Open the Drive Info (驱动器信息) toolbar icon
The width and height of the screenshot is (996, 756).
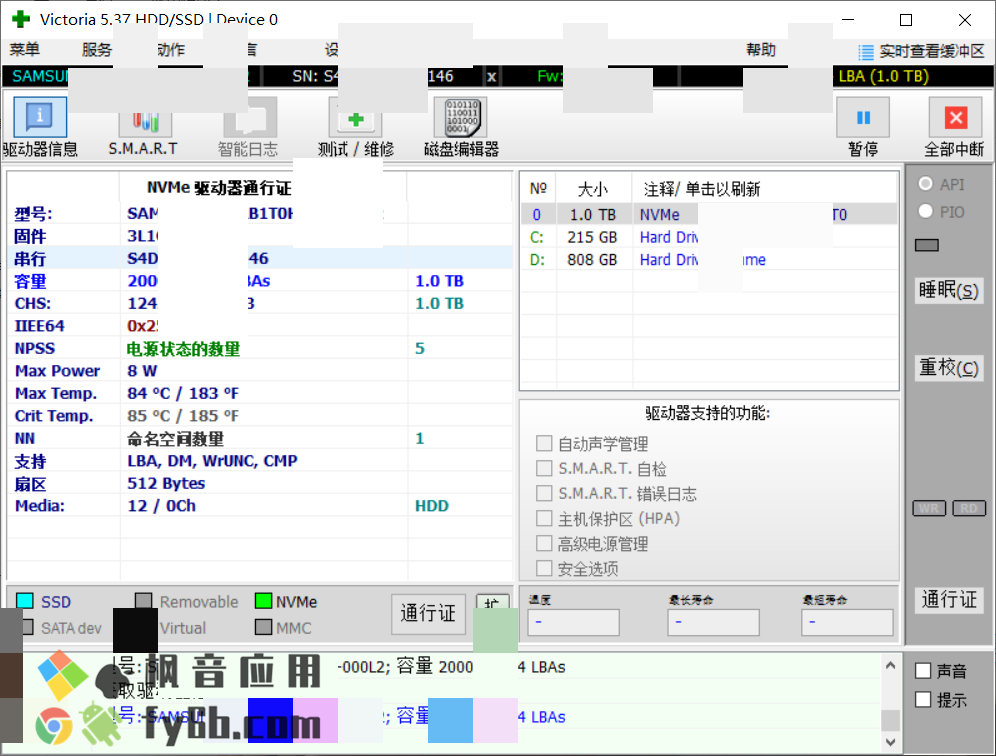(x=40, y=117)
